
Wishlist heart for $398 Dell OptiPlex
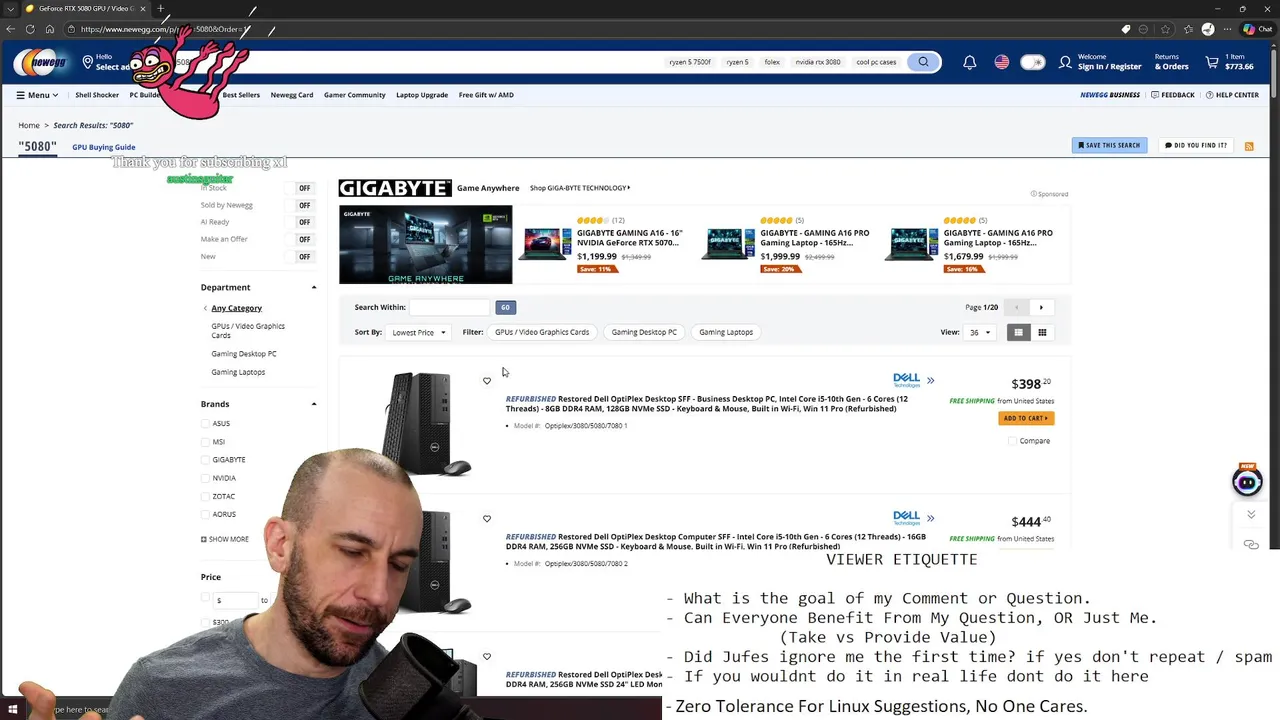pos(487,381)
